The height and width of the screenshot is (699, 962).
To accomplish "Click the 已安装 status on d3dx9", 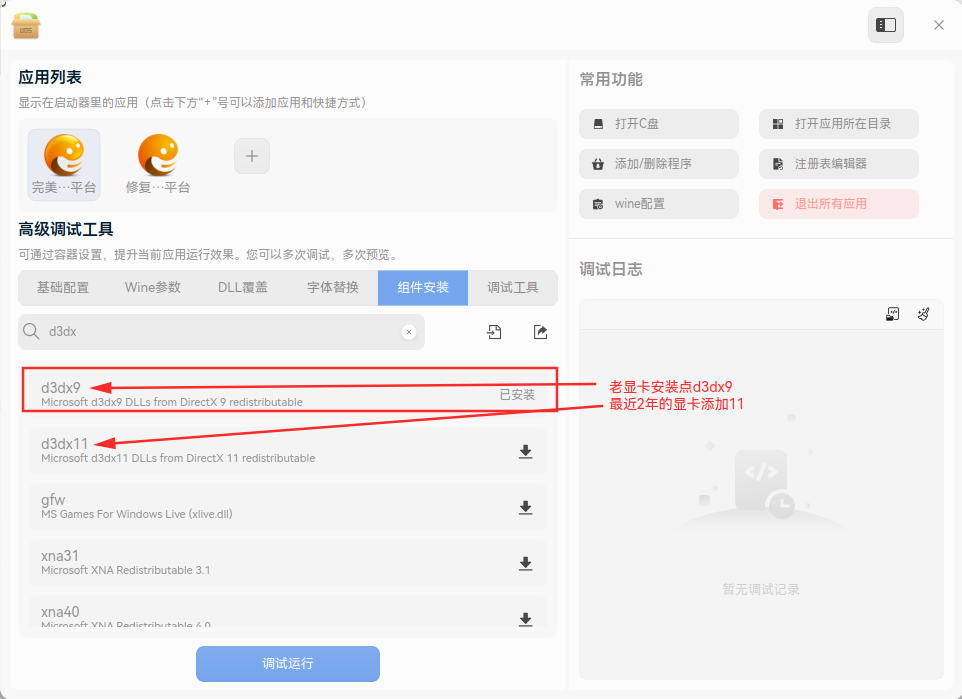I will coord(517,395).
